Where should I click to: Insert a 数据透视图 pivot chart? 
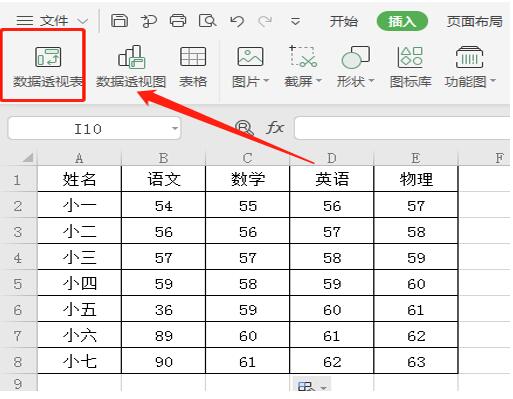(131, 67)
